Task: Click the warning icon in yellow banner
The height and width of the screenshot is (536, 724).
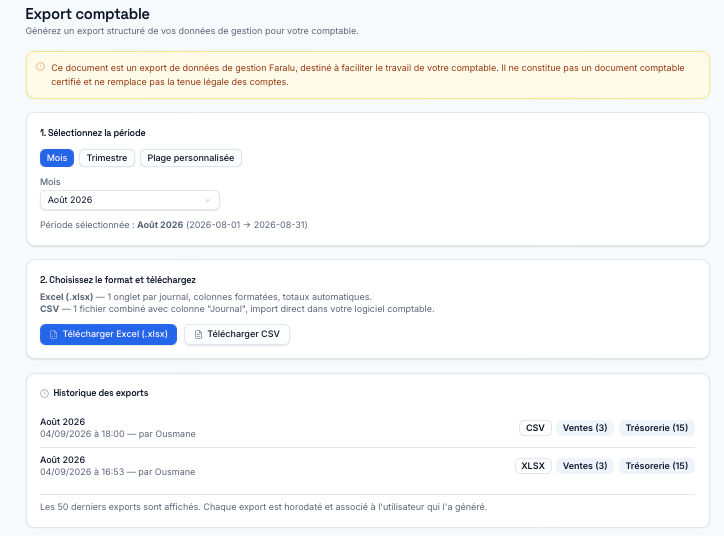Action: (x=41, y=67)
